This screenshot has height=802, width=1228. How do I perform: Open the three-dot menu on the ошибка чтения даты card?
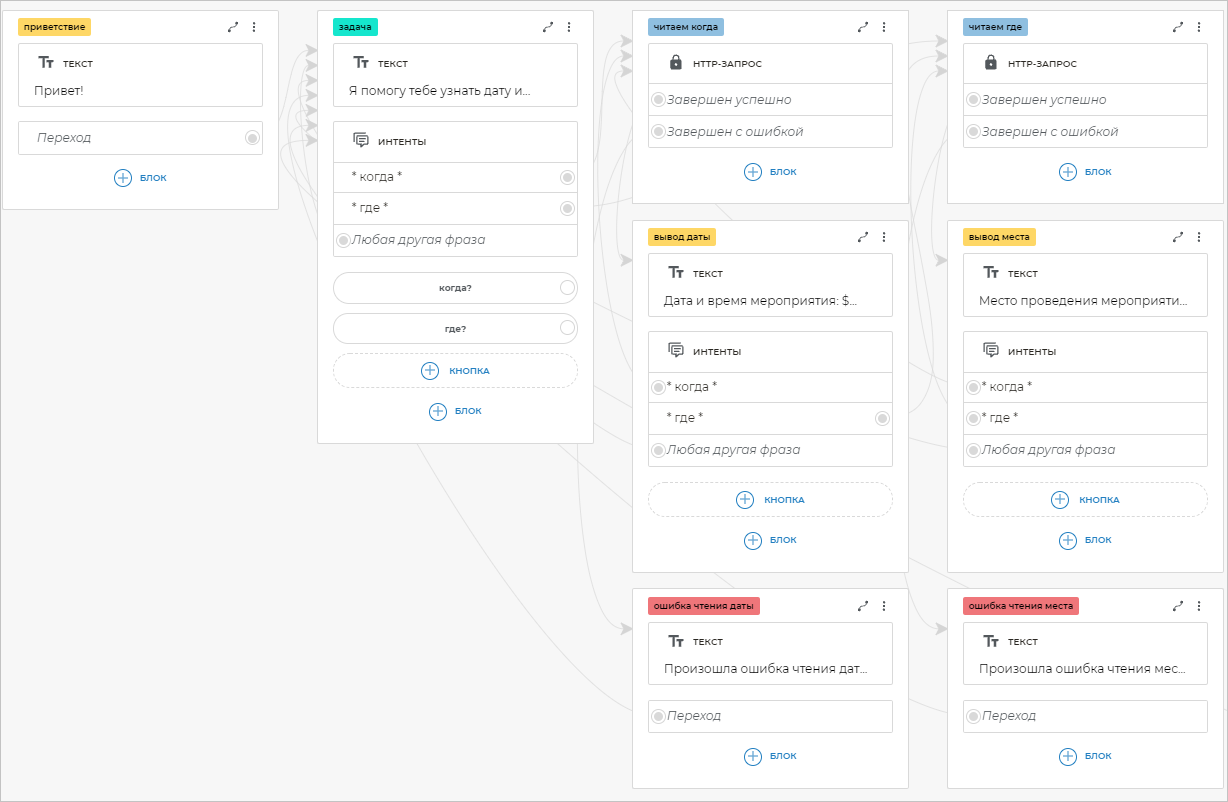(x=884, y=605)
